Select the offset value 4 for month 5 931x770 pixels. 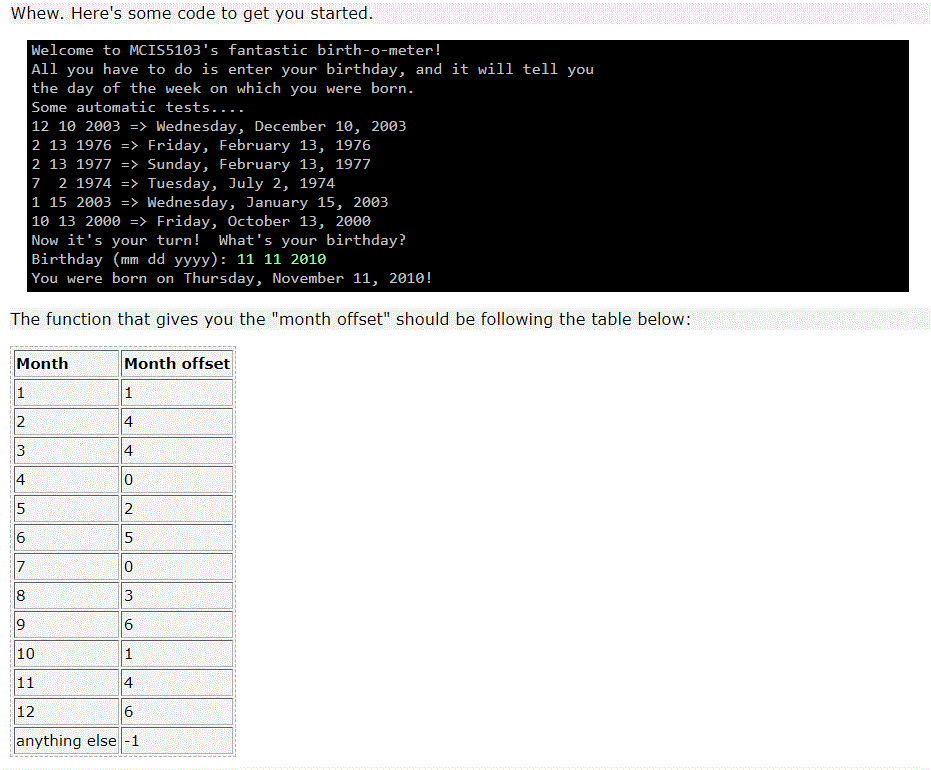point(177,508)
